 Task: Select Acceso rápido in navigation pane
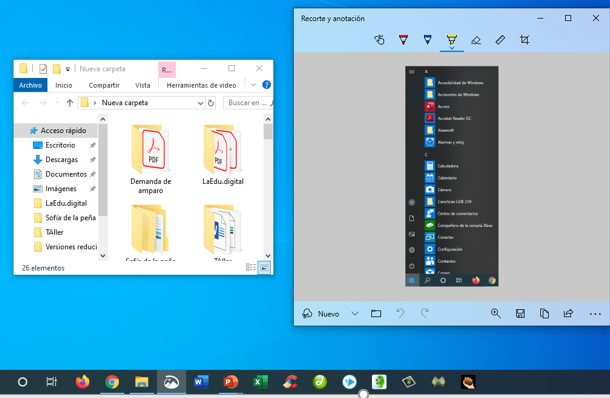(57, 130)
